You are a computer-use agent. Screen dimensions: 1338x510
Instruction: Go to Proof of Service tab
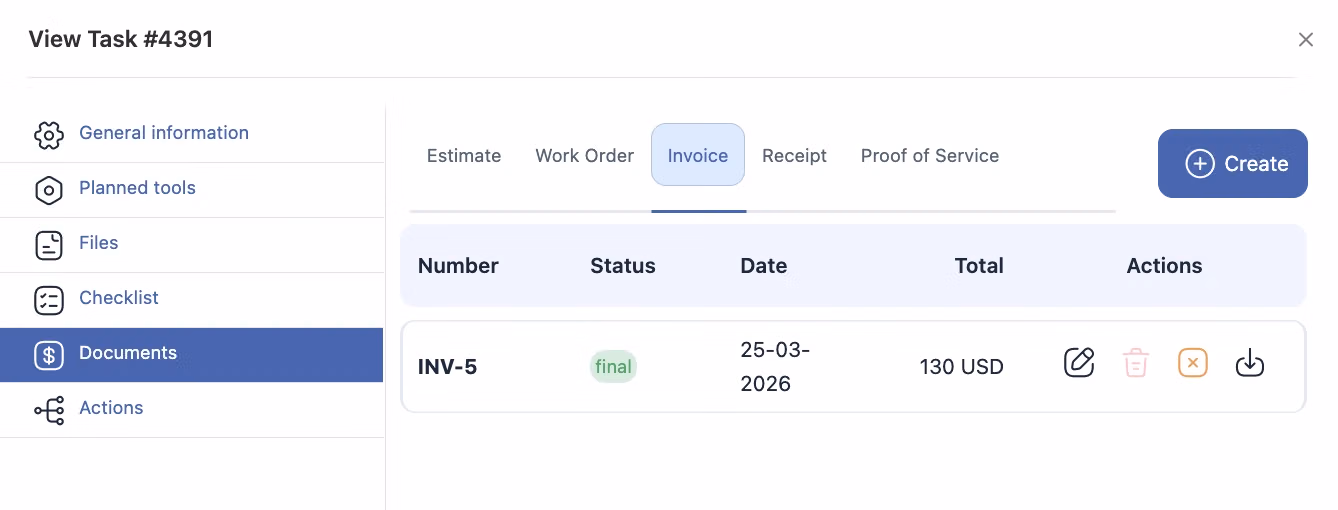coord(930,156)
